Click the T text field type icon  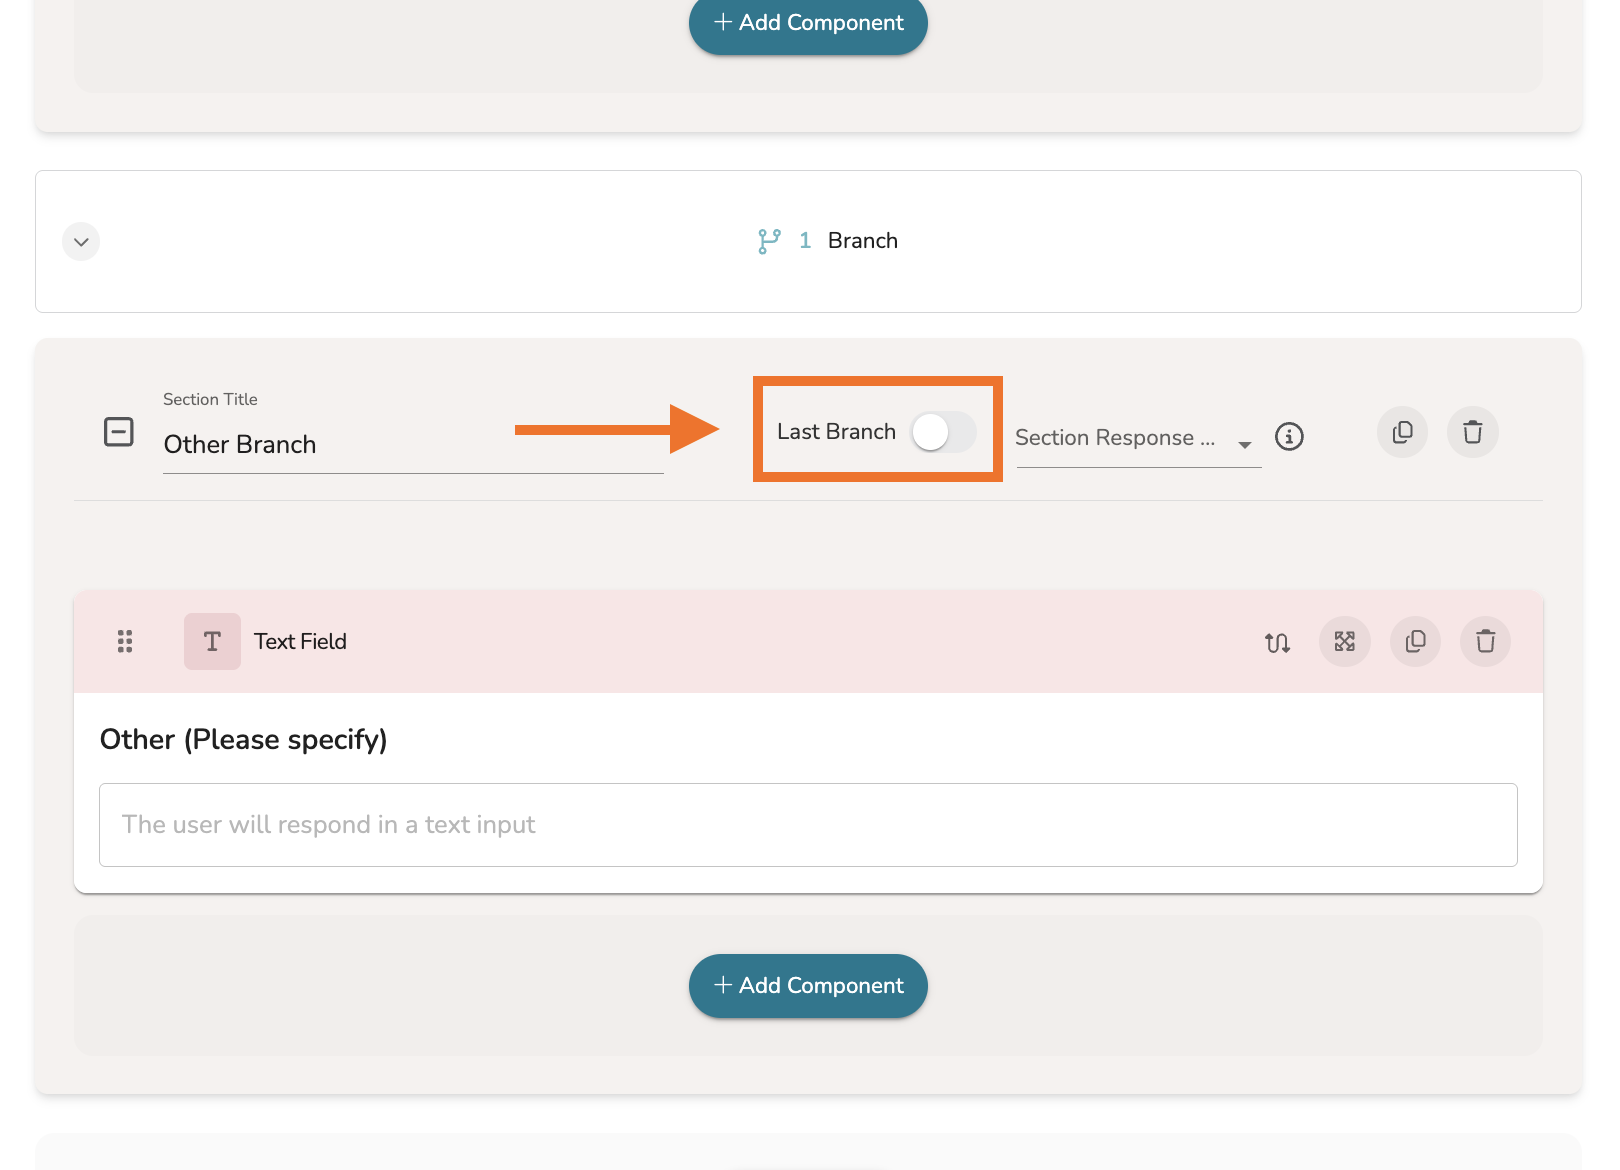(212, 642)
